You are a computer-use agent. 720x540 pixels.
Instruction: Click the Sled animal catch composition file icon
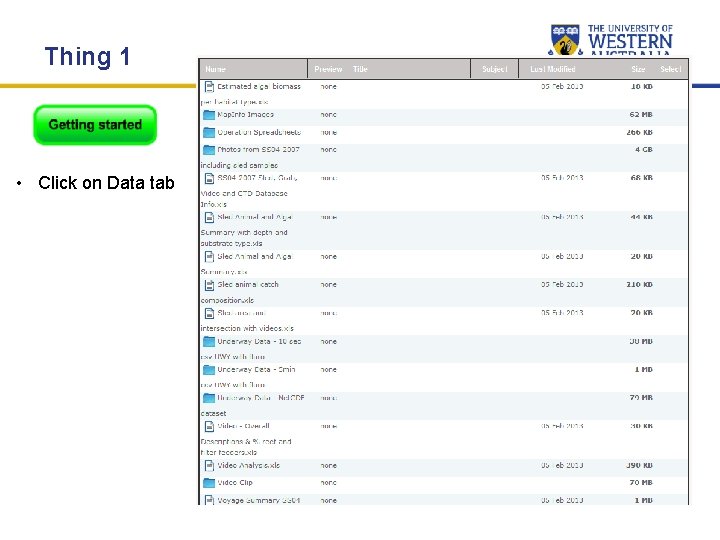[x=209, y=285]
